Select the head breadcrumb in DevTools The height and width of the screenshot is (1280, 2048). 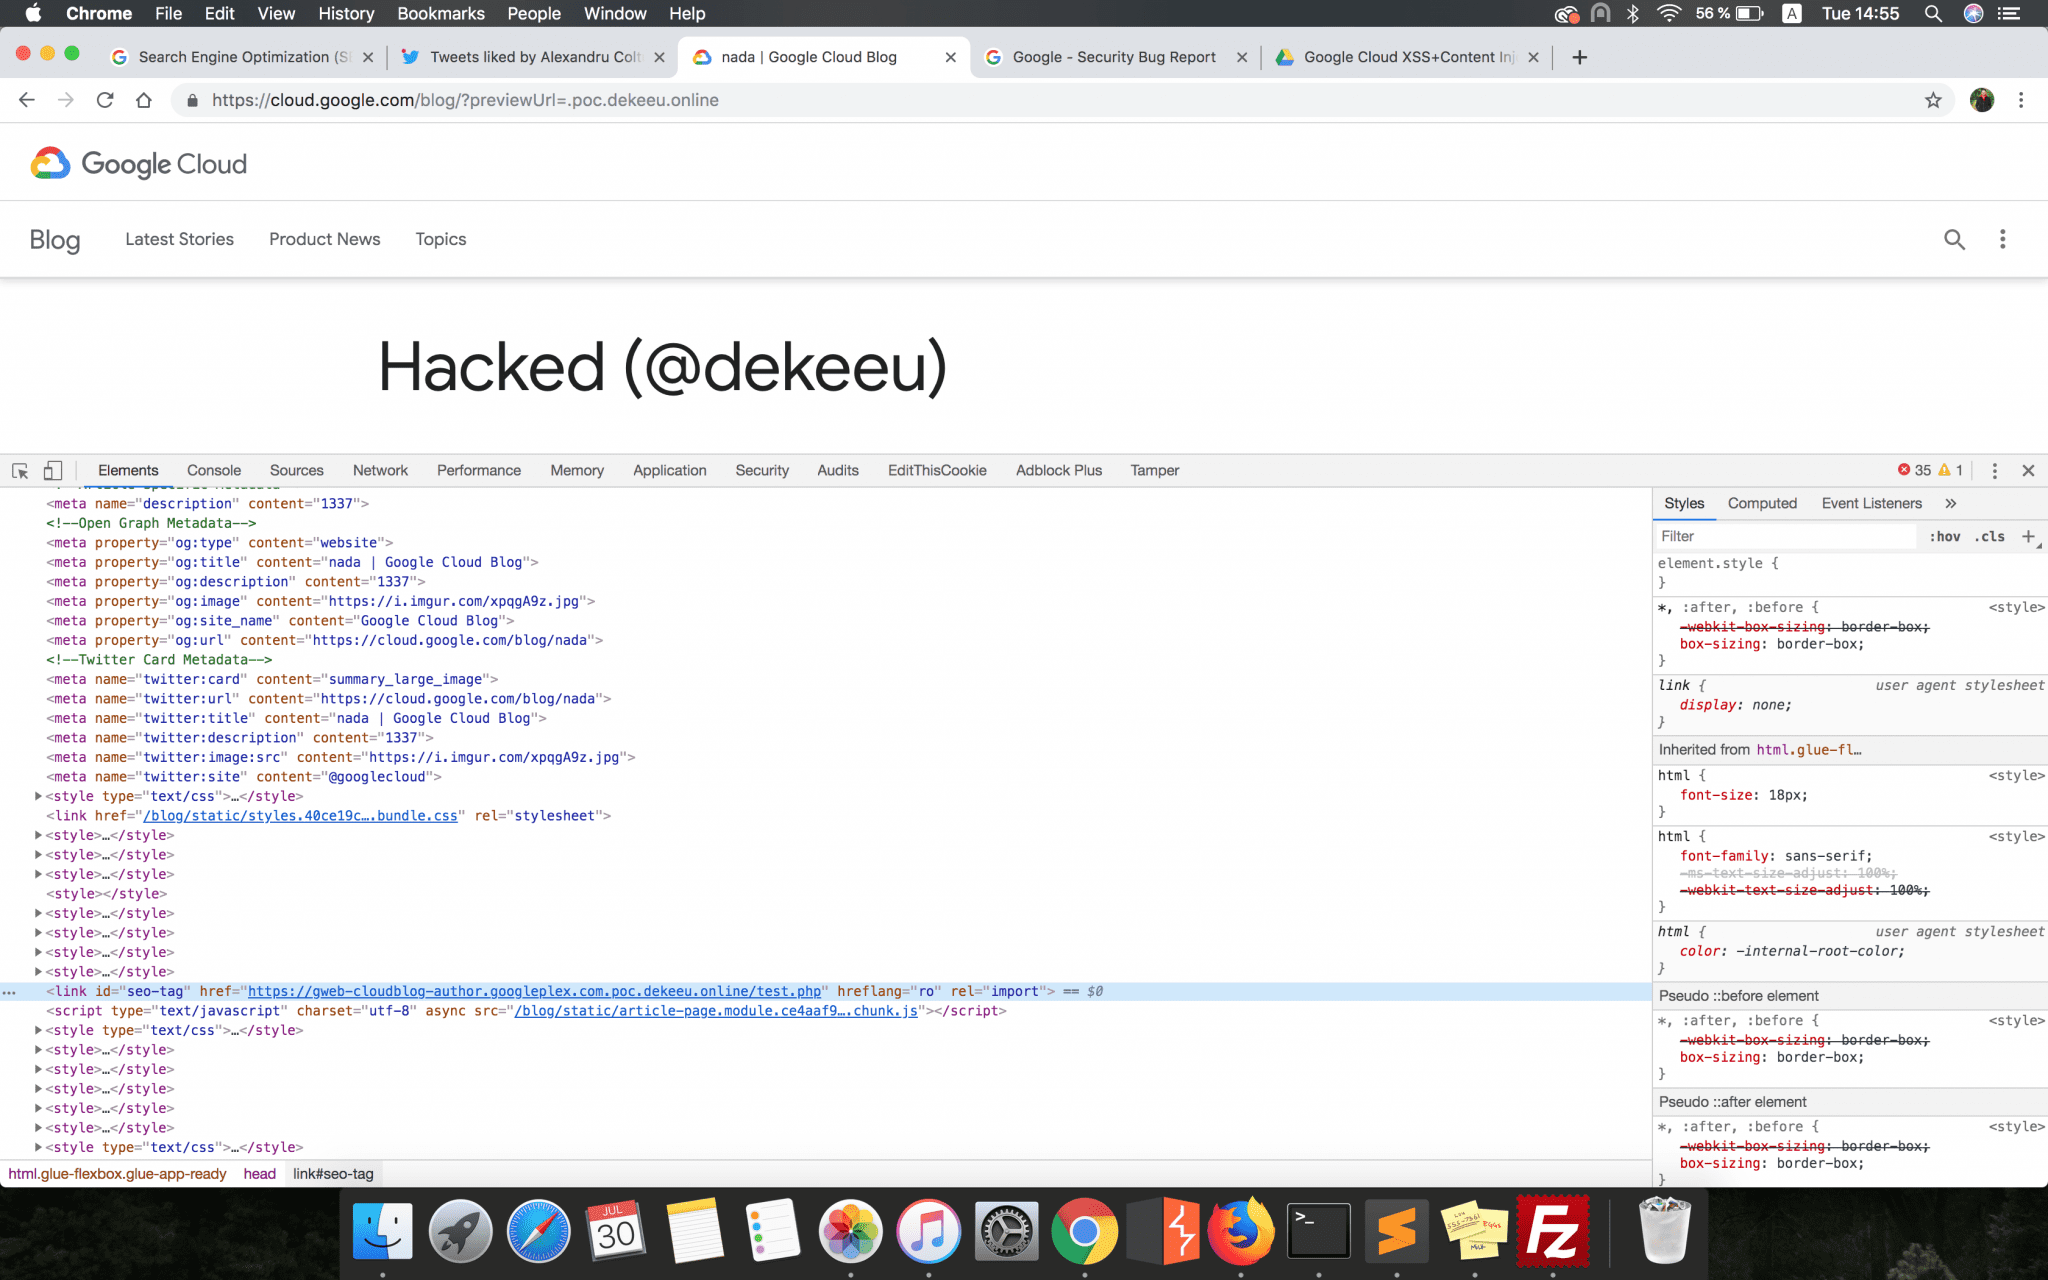point(260,1174)
